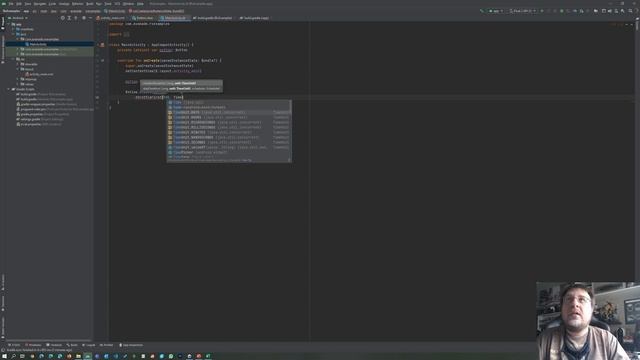This screenshot has width=640, height=360.
Task: Click the locate opened file icon in Project panel
Action: point(62,18)
